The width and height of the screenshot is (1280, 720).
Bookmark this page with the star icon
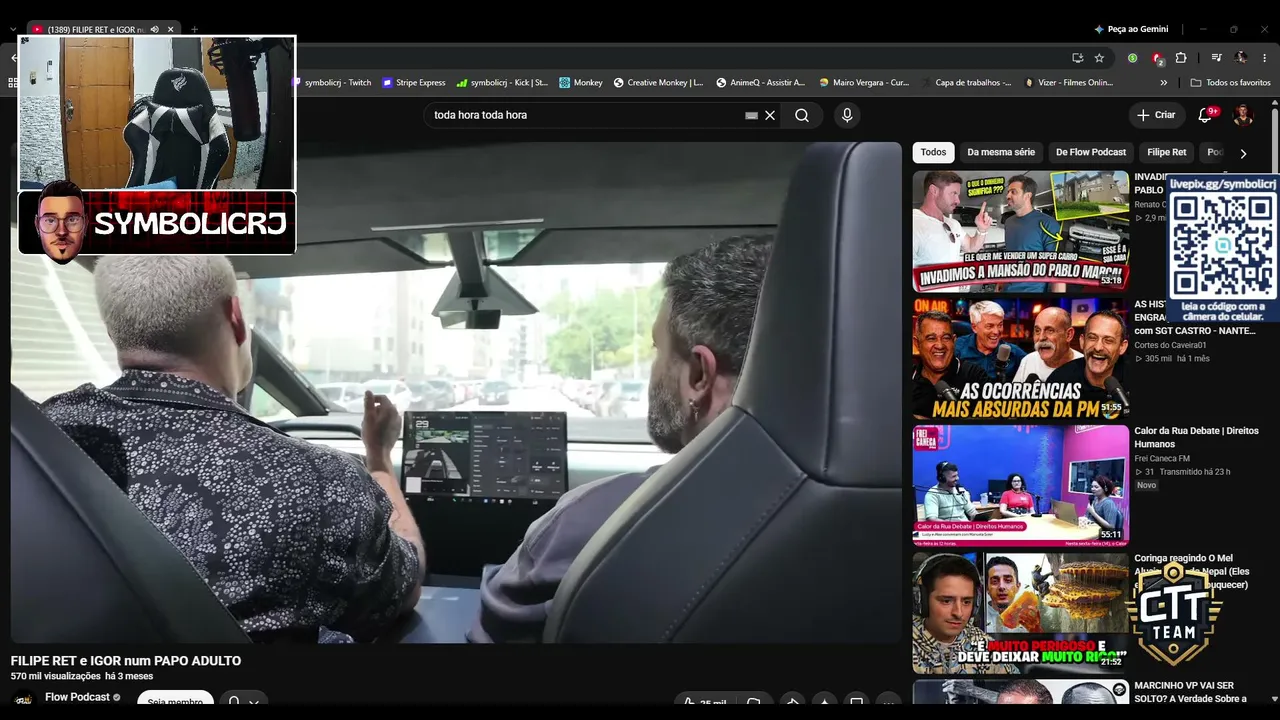click(1099, 58)
